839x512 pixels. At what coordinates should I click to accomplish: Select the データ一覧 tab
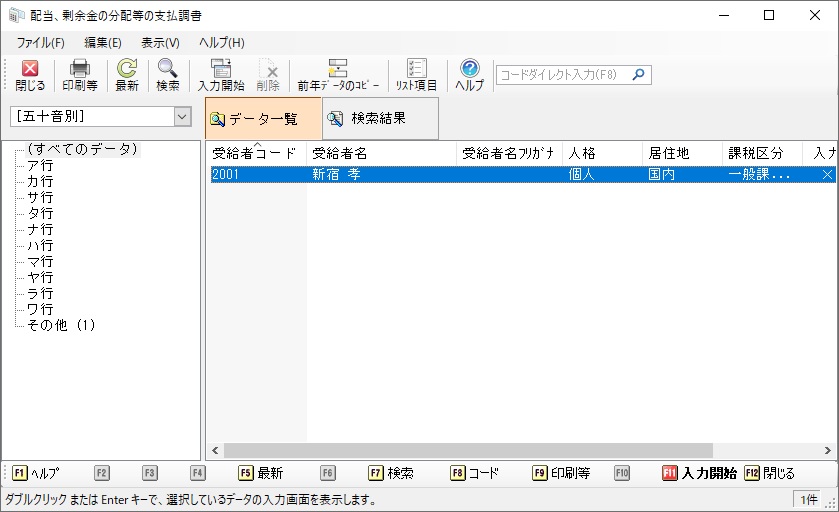pyautogui.click(x=263, y=118)
